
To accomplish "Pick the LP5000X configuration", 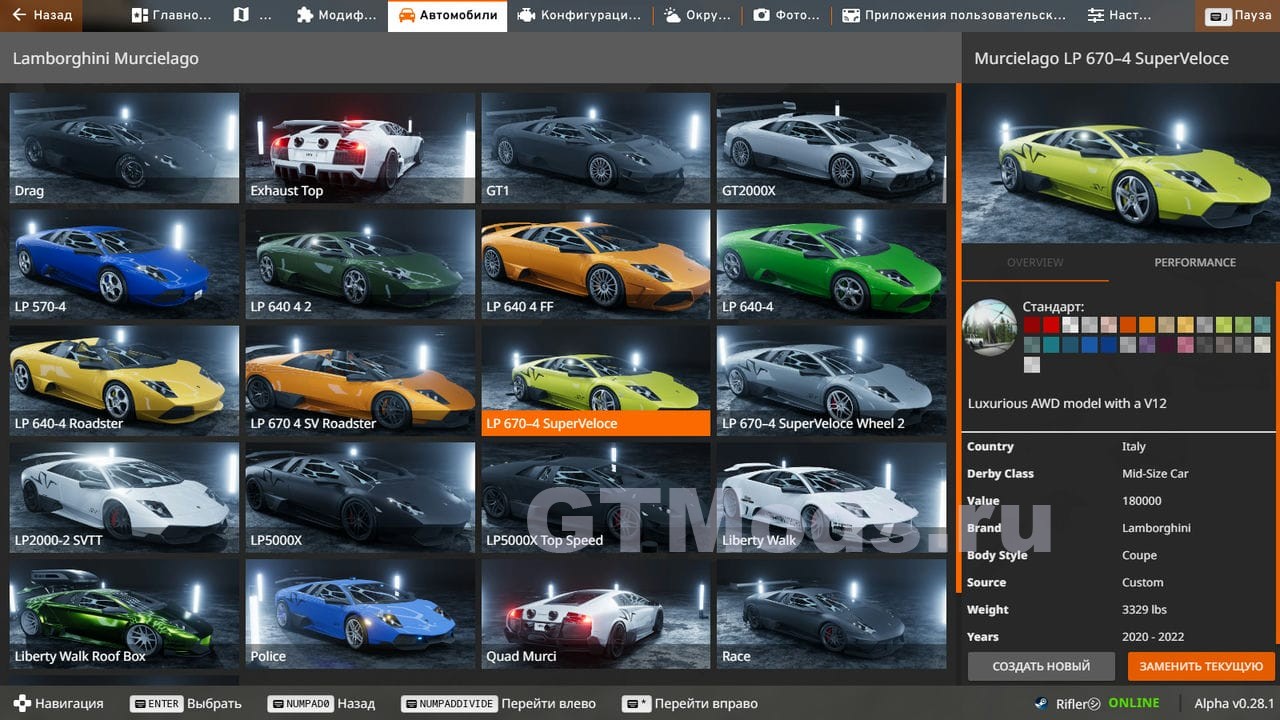I will pyautogui.click(x=360, y=497).
